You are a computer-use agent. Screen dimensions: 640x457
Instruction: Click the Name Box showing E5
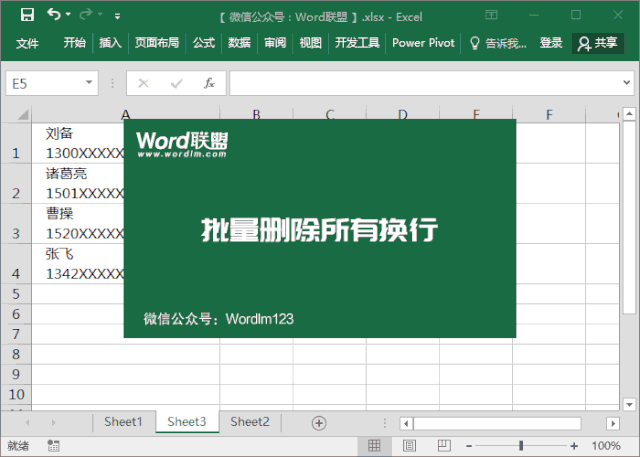52,83
